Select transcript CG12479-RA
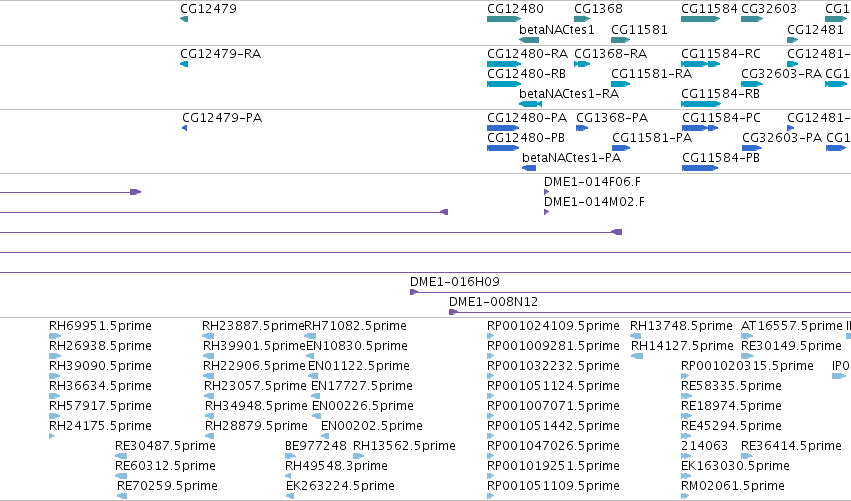The image size is (851, 501). point(184,64)
